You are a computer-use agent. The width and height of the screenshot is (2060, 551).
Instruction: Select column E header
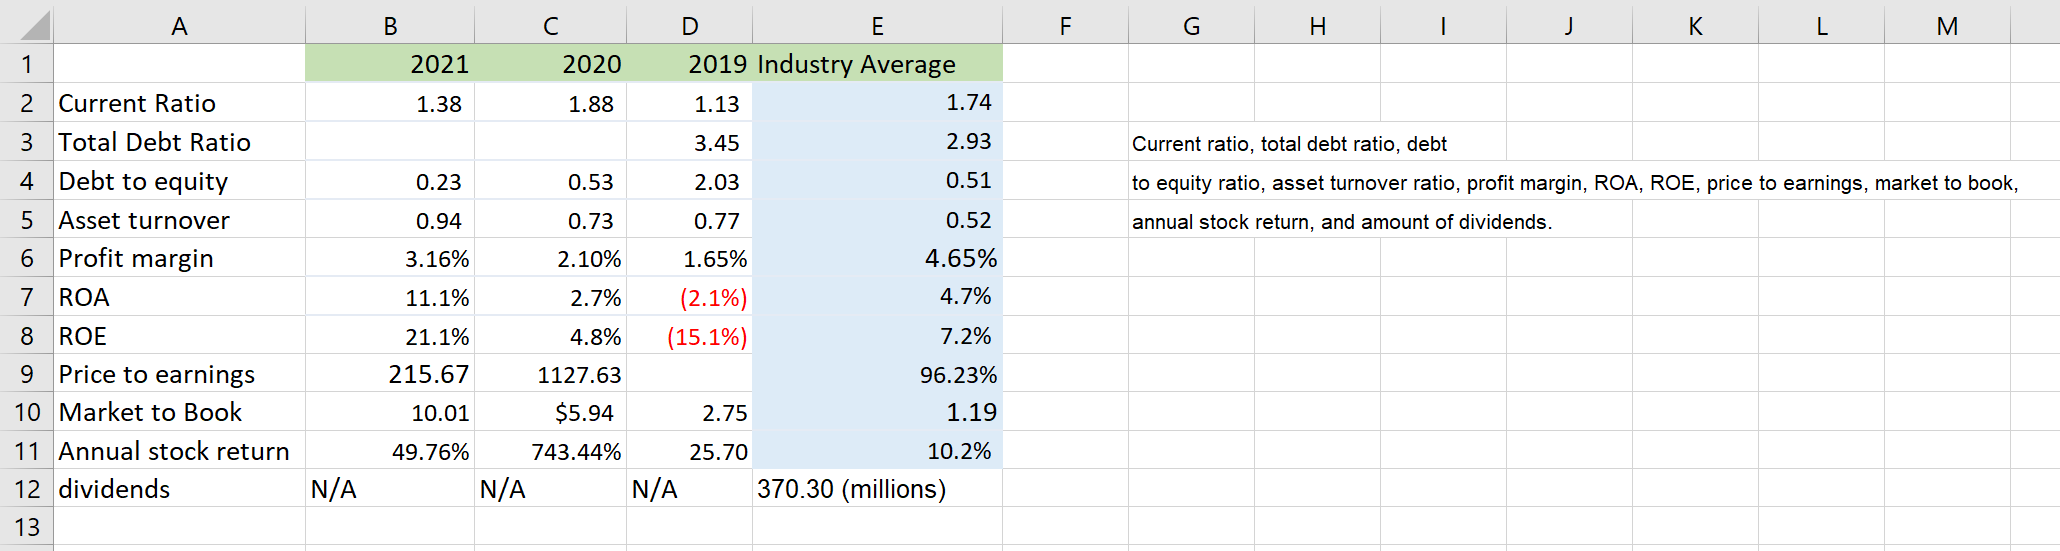click(877, 25)
